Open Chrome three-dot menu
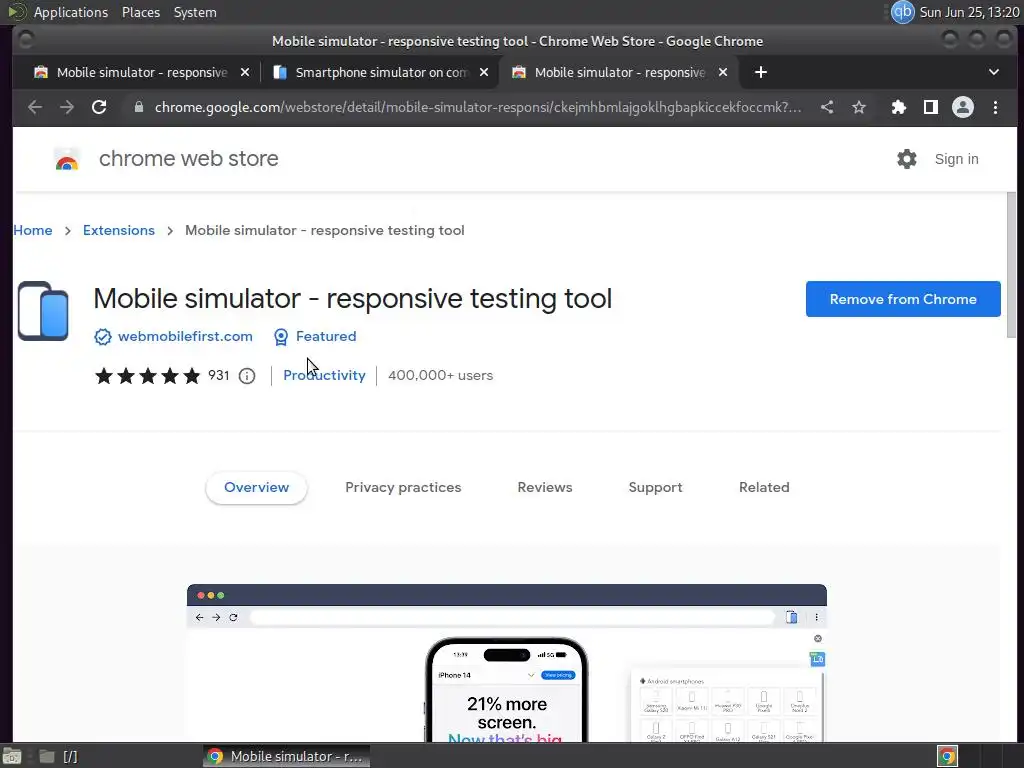 995,107
